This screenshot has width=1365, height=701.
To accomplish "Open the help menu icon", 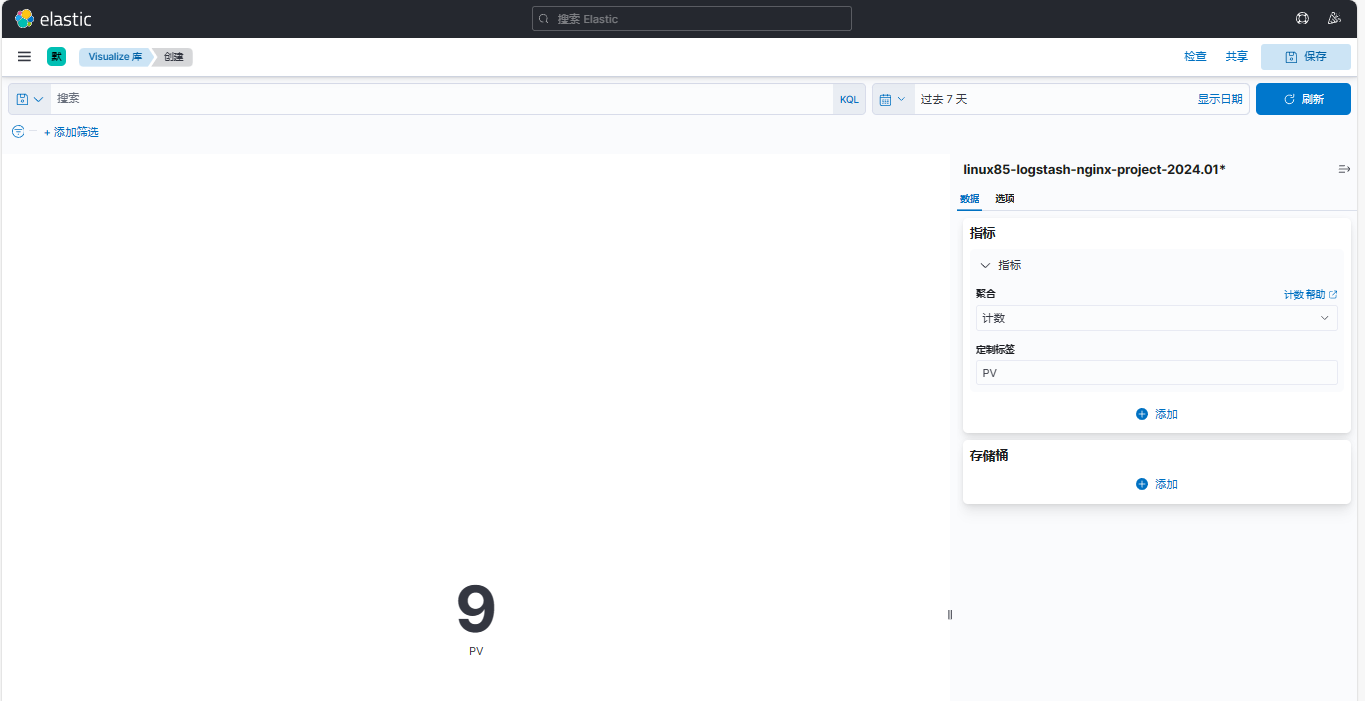I will tap(1302, 18).
